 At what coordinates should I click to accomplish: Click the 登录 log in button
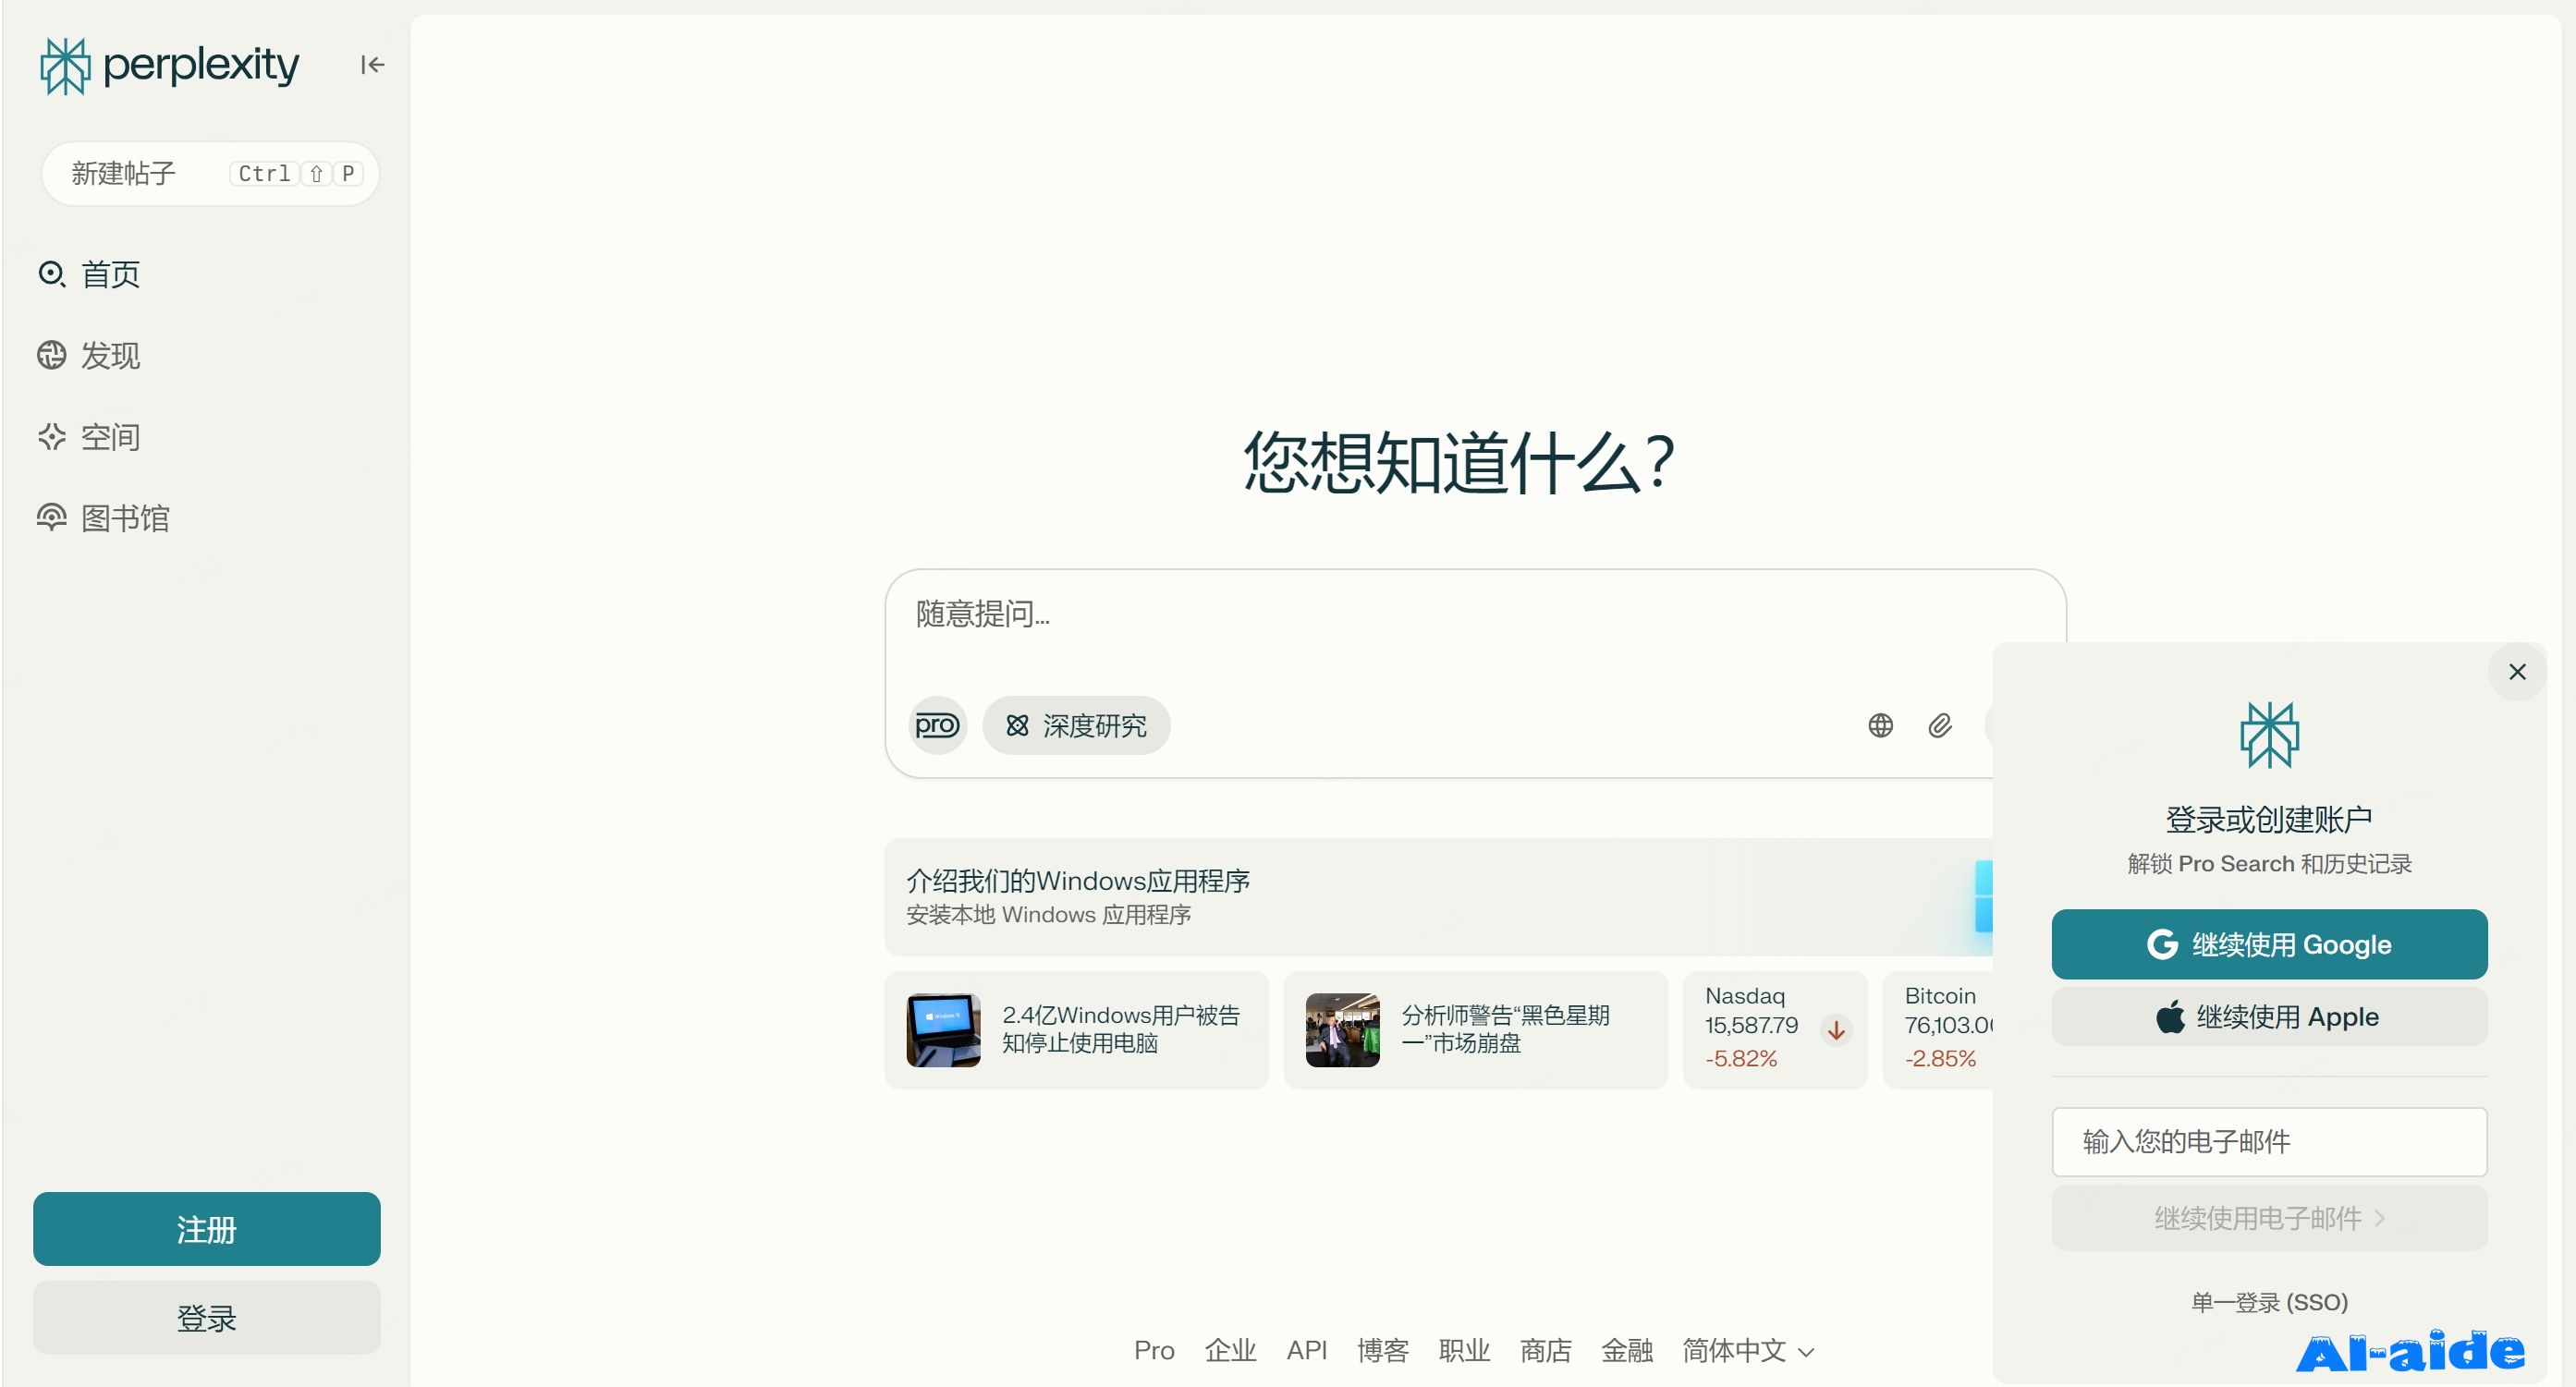pos(207,1318)
